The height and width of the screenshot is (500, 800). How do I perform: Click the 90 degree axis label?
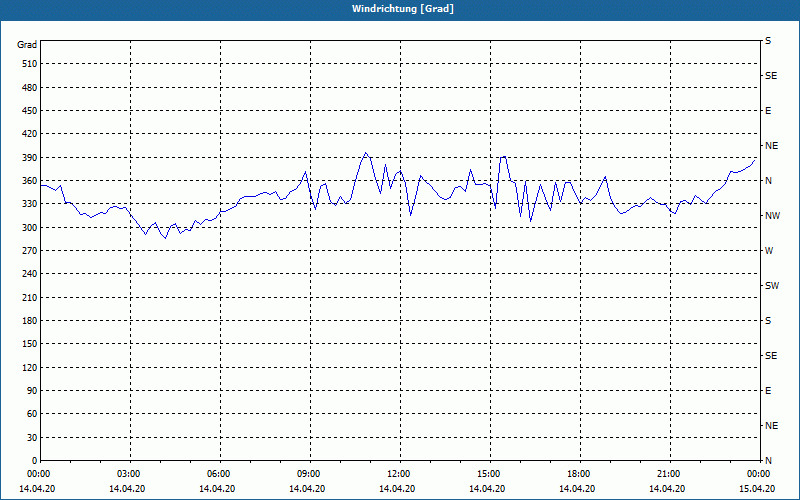pyautogui.click(x=32, y=391)
